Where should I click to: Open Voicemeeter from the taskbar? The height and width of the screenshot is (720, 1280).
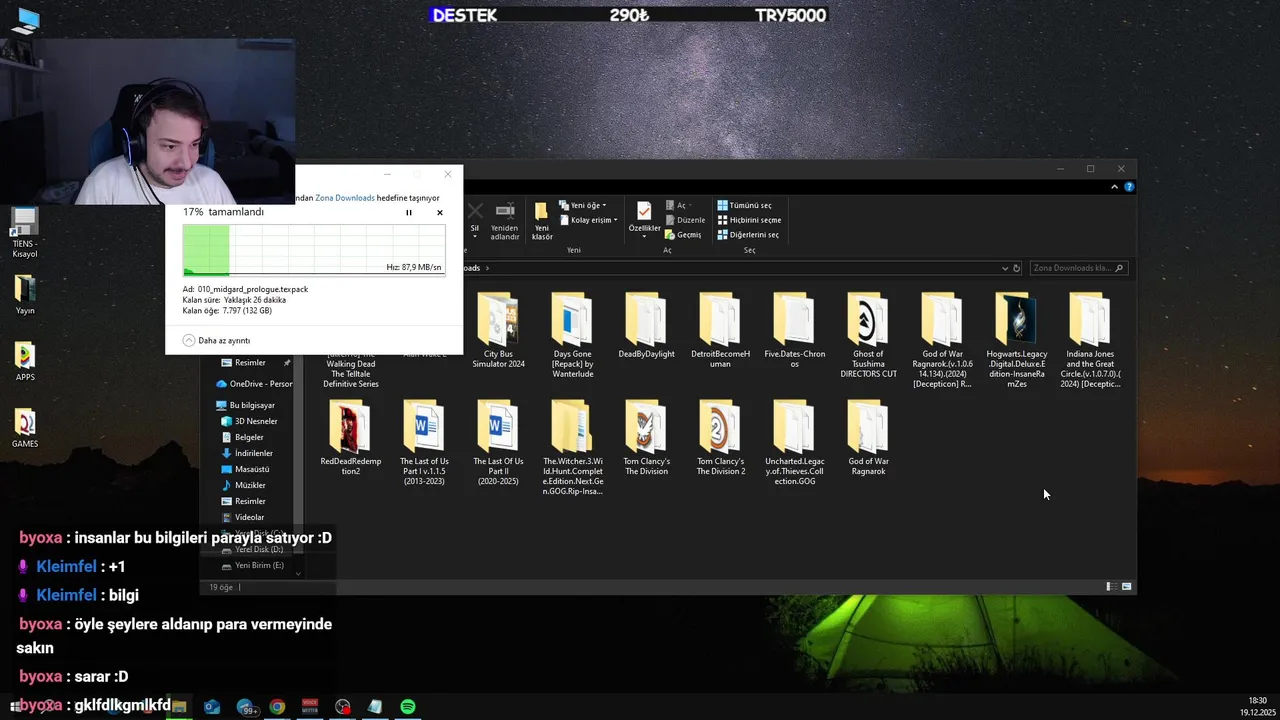tap(310, 707)
